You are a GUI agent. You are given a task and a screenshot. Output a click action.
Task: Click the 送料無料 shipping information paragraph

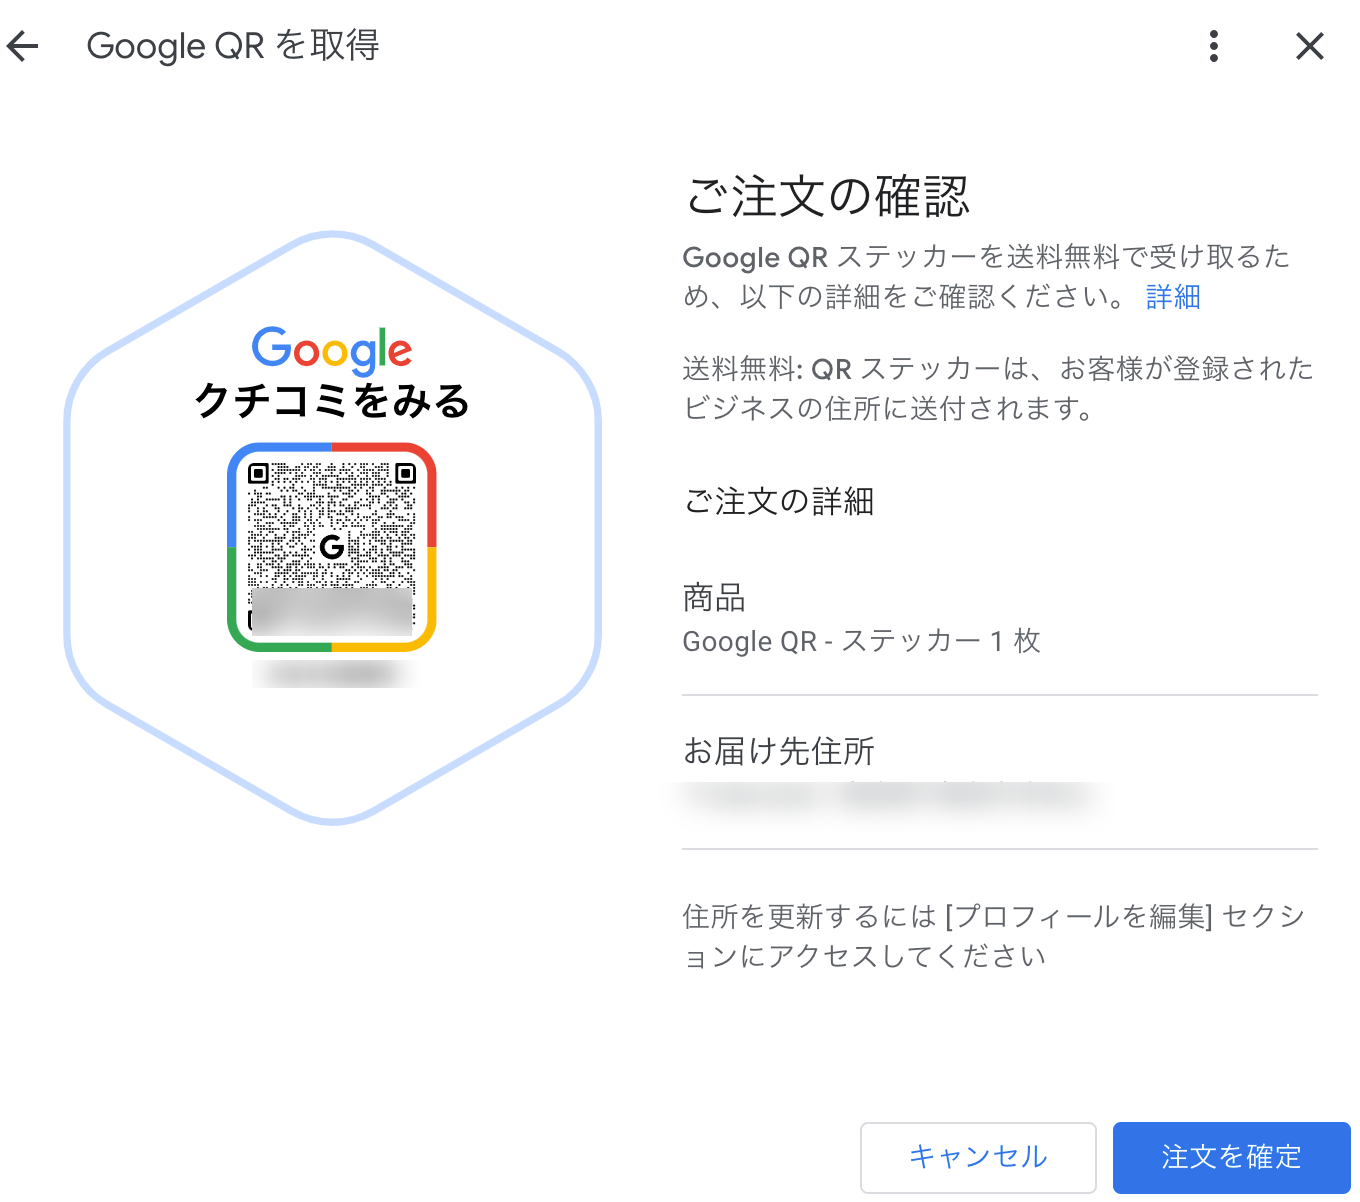click(997, 388)
